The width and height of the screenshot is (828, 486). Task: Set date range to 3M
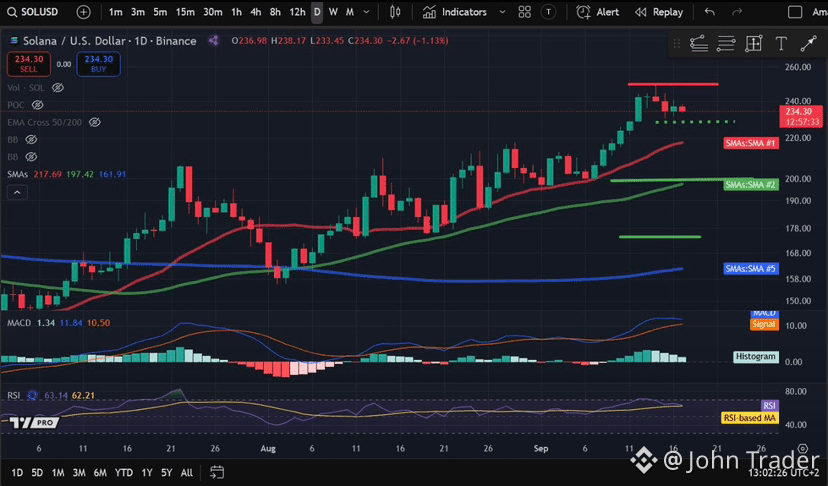tap(79, 473)
